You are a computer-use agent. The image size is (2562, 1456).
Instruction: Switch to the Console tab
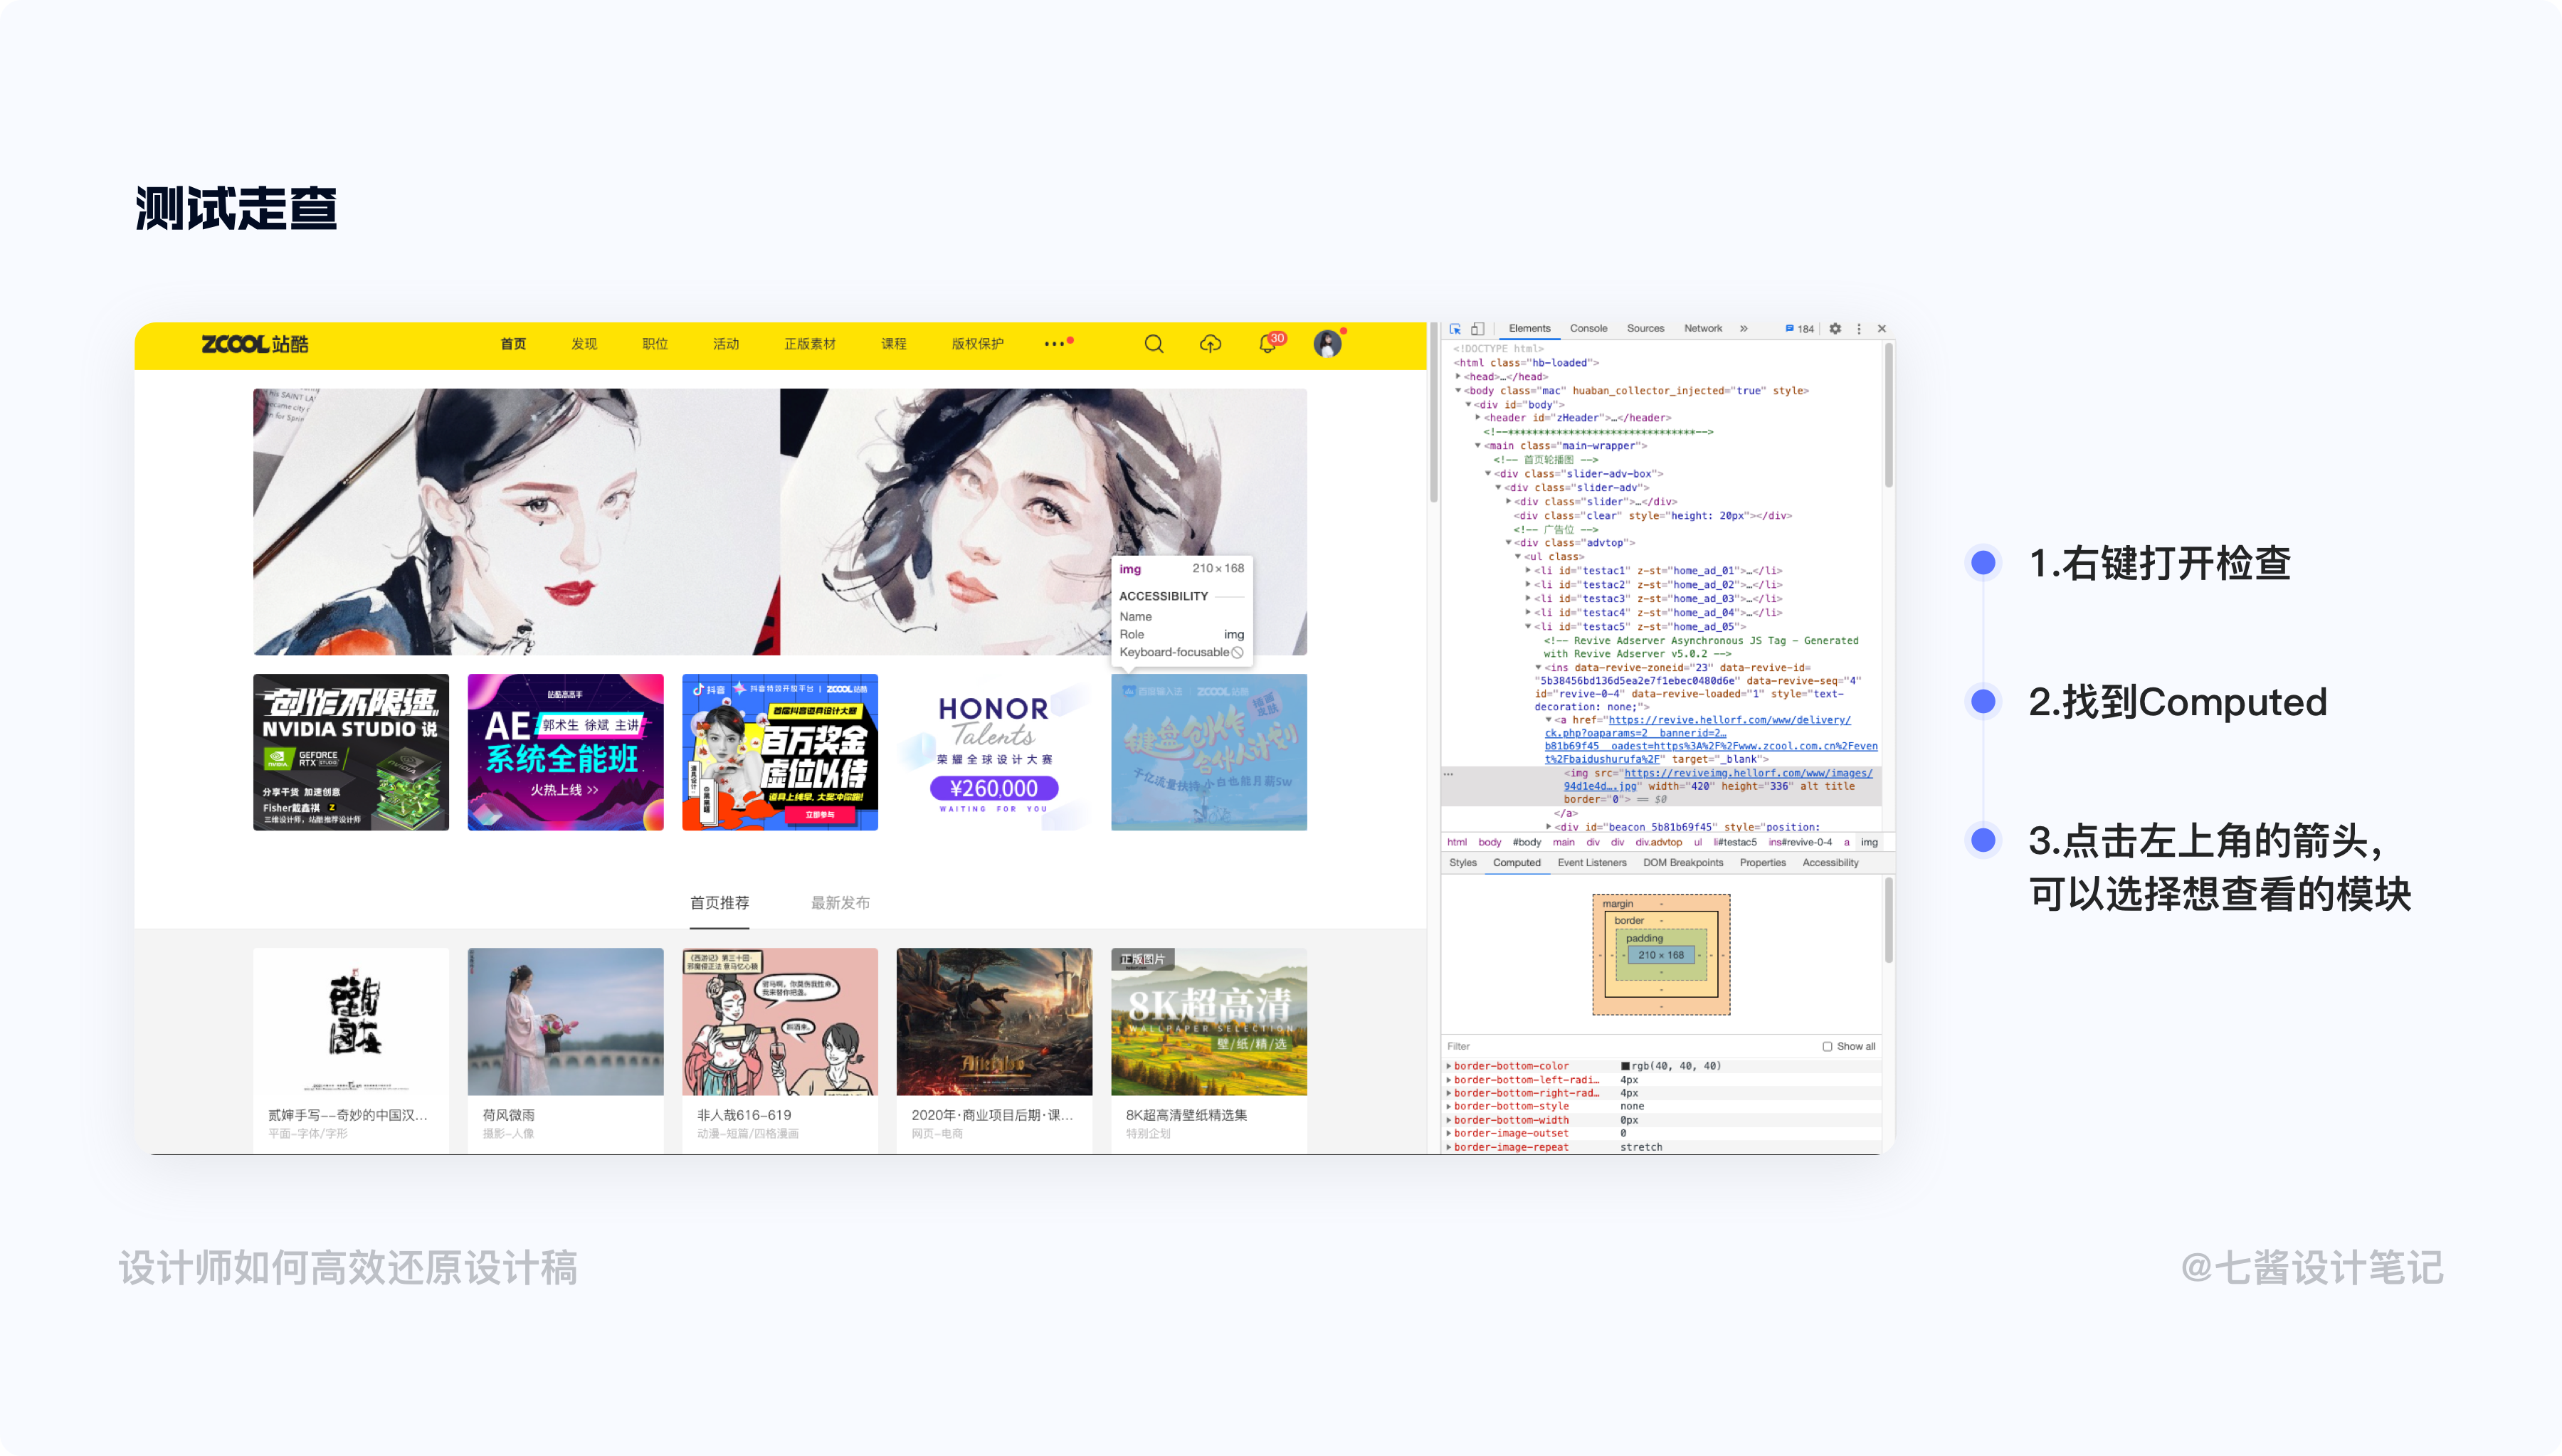(x=1588, y=329)
